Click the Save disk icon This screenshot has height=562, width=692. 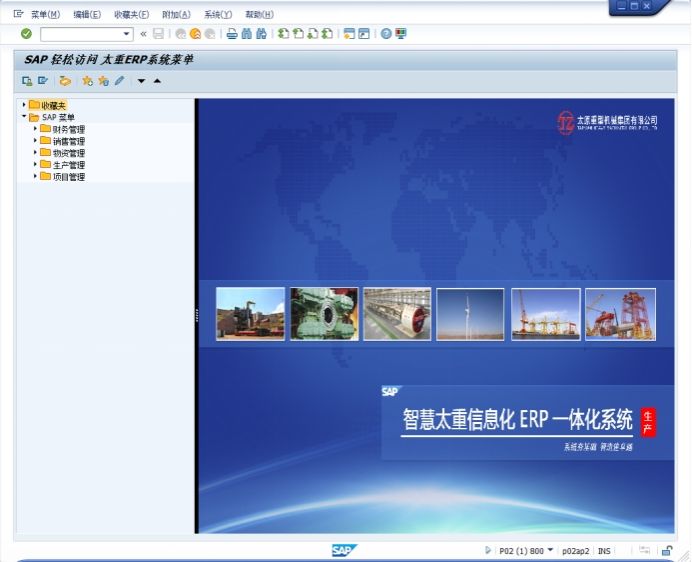click(x=158, y=34)
